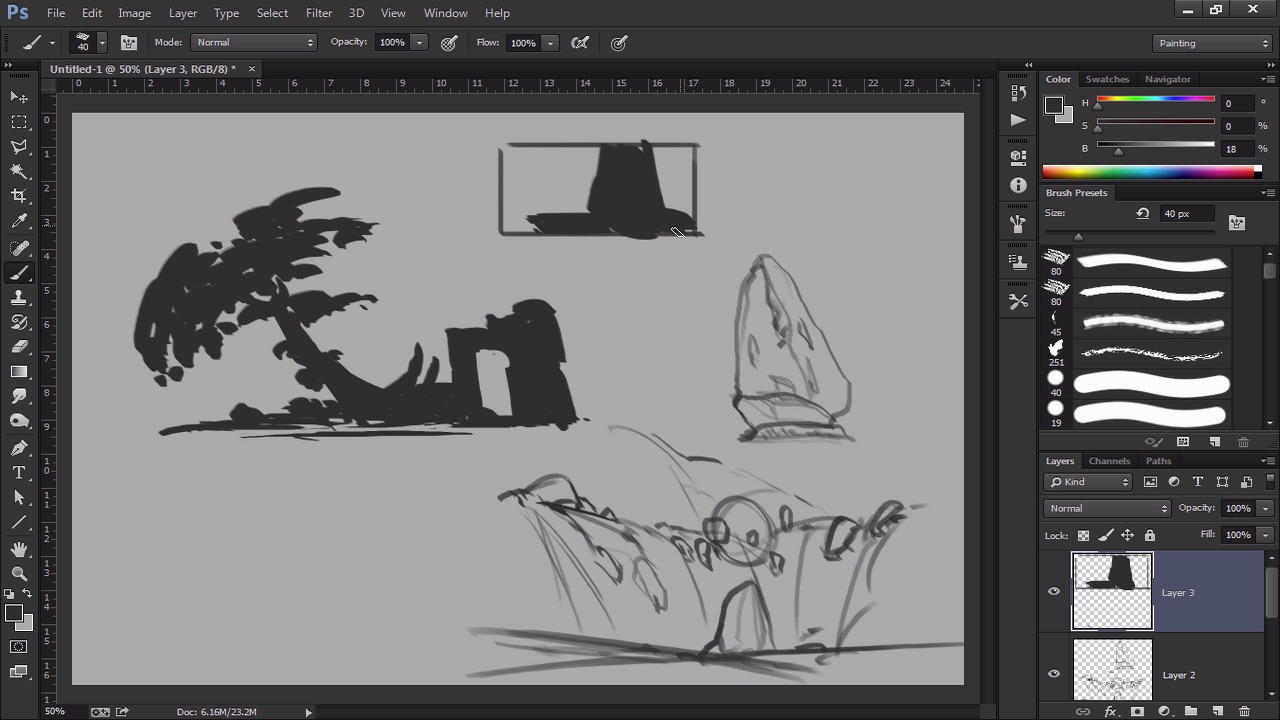Open the brush Mode dropdown
Screen dimensions: 1280x720
[254, 42]
